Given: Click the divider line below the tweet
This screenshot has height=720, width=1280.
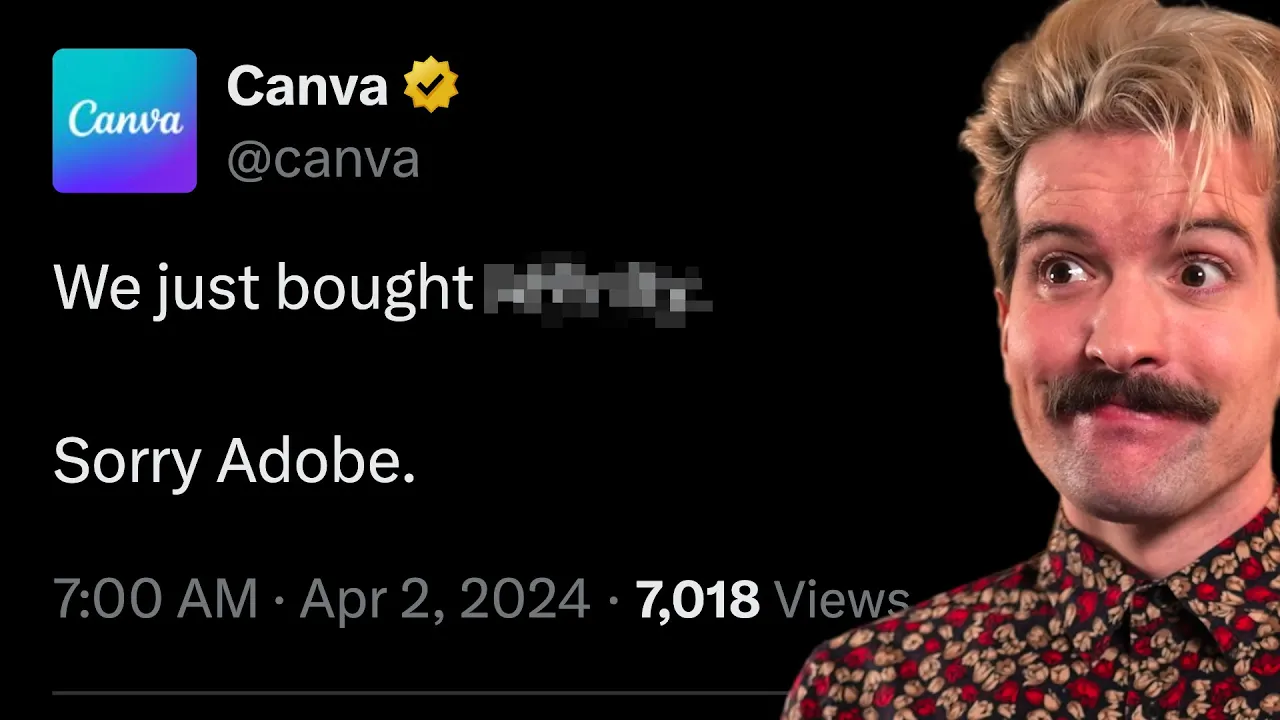Looking at the screenshot, I should (420, 692).
